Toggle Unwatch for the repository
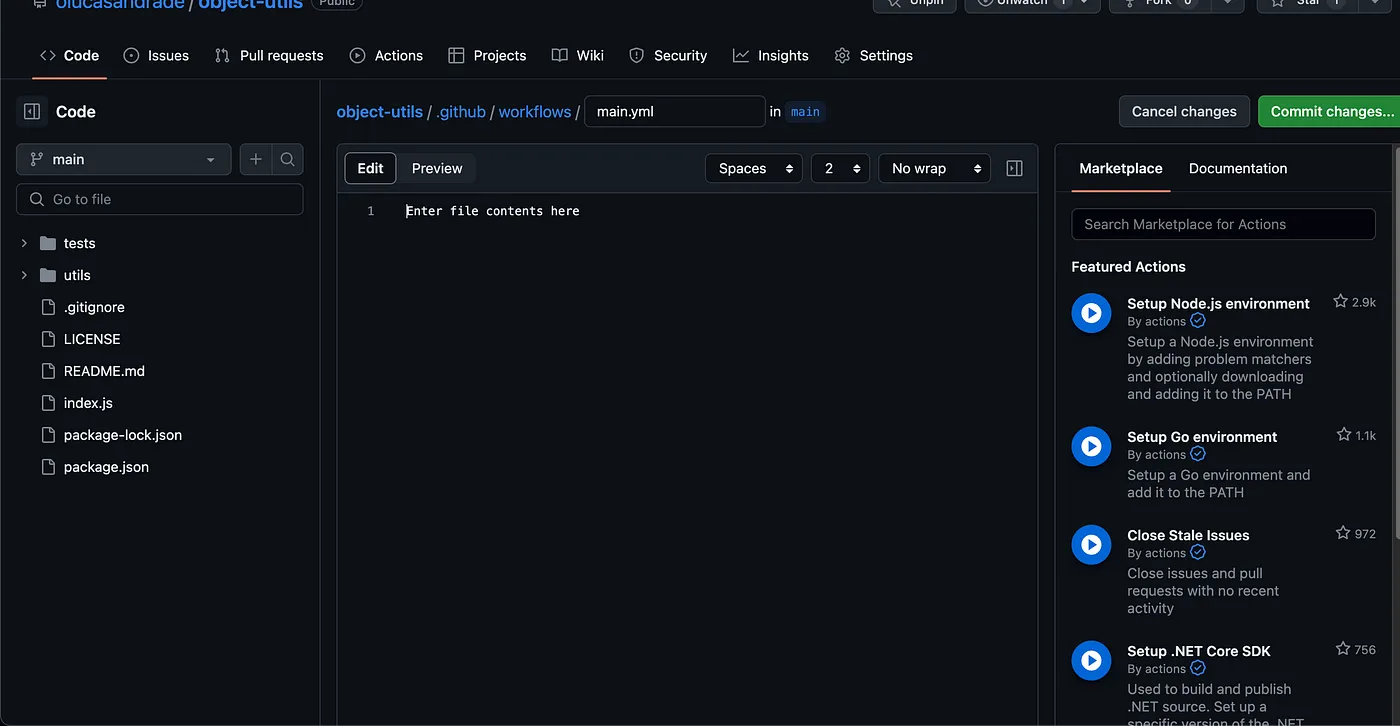This screenshot has height=726, width=1400. [1022, 3]
